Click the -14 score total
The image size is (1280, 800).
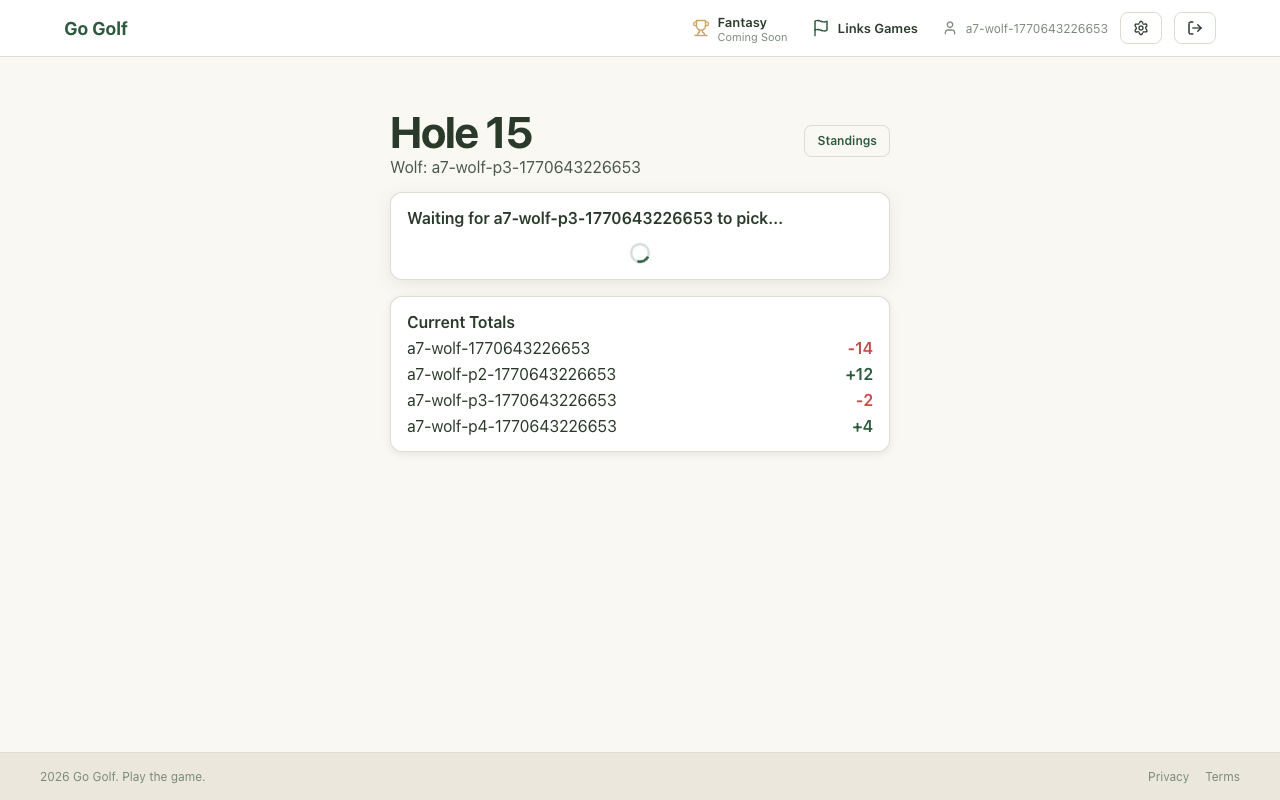click(x=860, y=348)
